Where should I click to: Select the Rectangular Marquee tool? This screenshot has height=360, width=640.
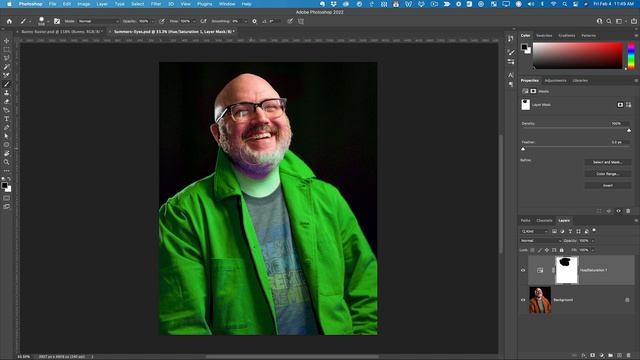coord(7,49)
